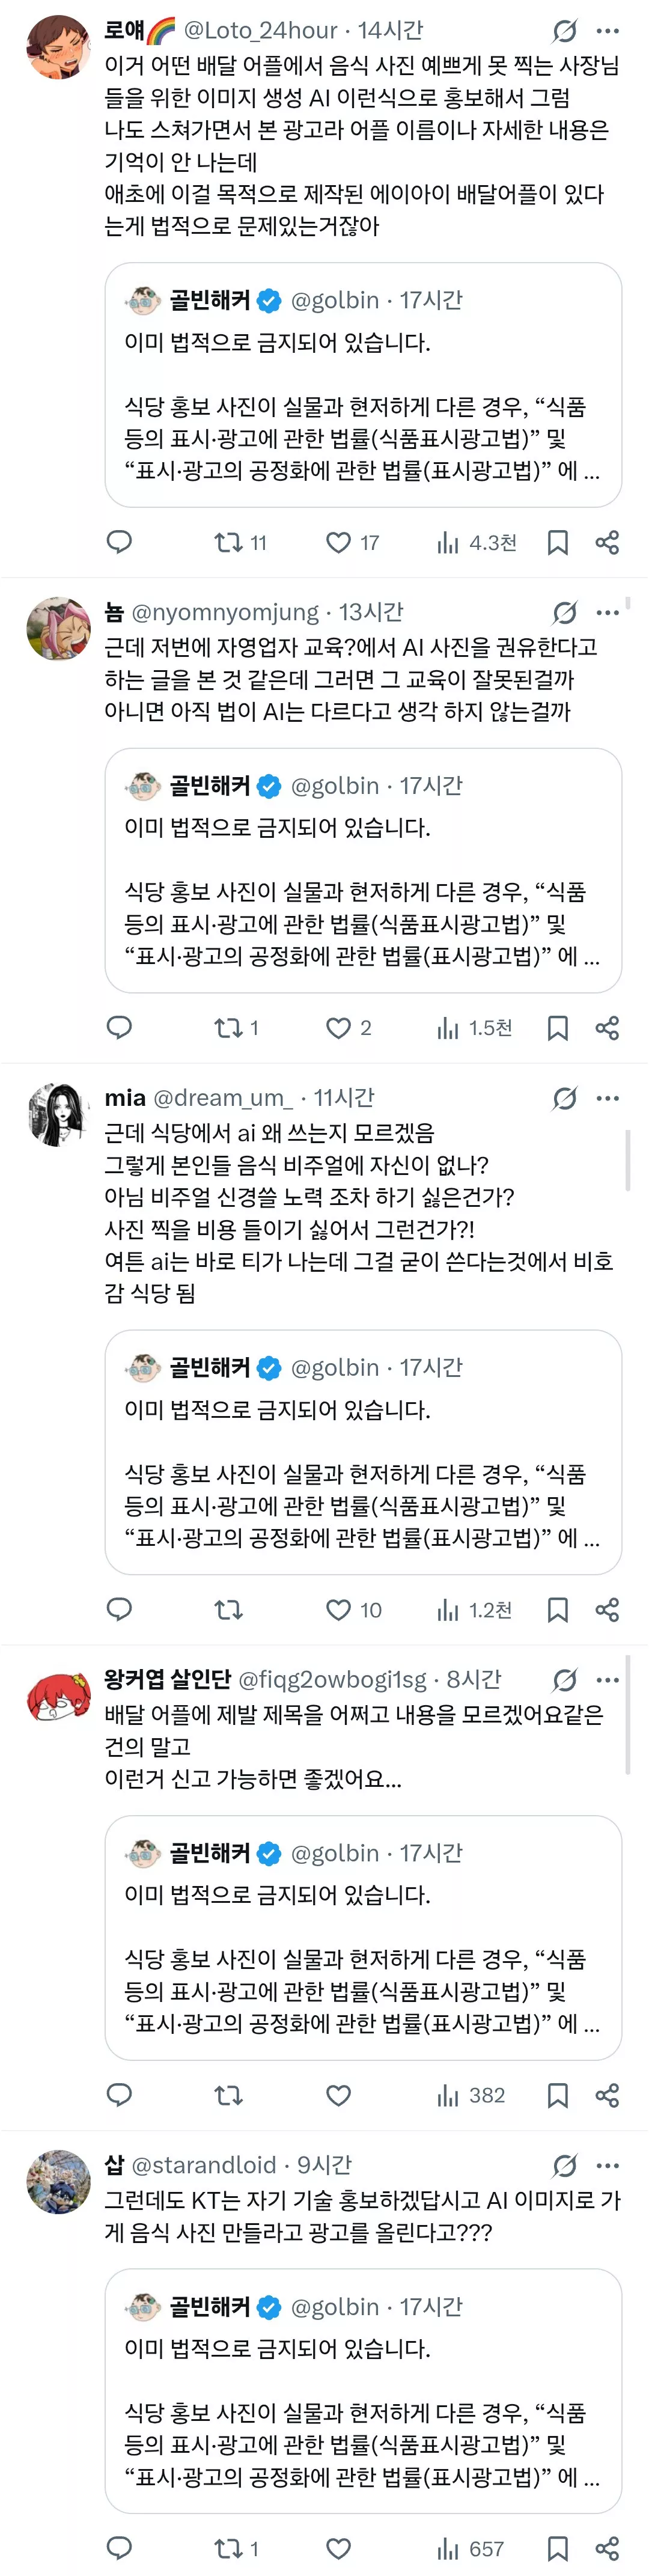Viewport: 649px width, 2576px height.
Task: Open @starandloid profile handle link
Action: click(204, 2165)
